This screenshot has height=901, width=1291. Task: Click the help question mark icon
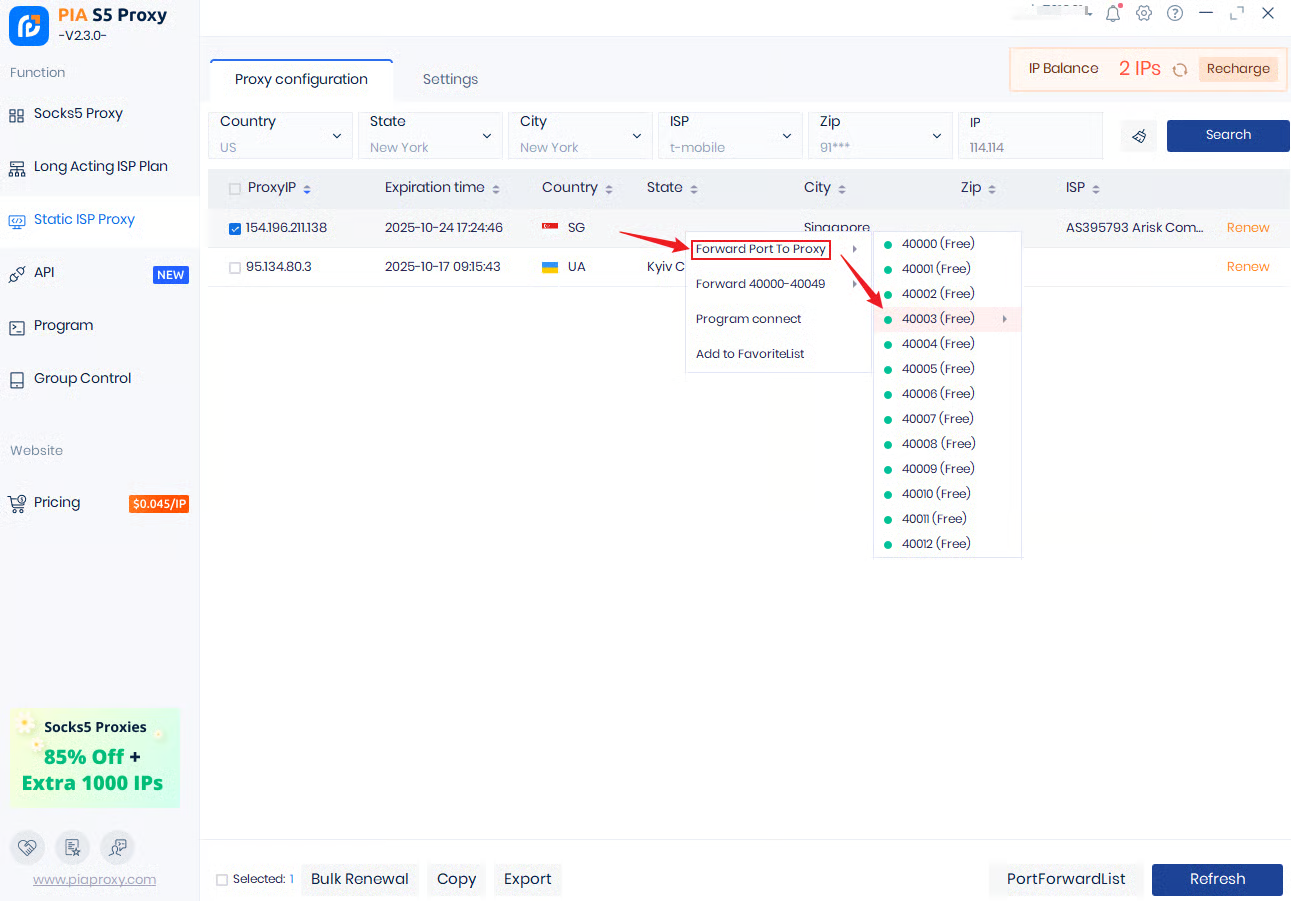tap(1175, 14)
